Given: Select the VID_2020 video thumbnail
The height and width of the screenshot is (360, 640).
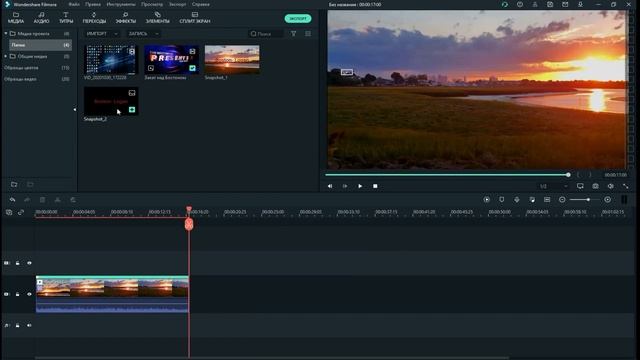Looking at the screenshot, I should (x=110, y=60).
